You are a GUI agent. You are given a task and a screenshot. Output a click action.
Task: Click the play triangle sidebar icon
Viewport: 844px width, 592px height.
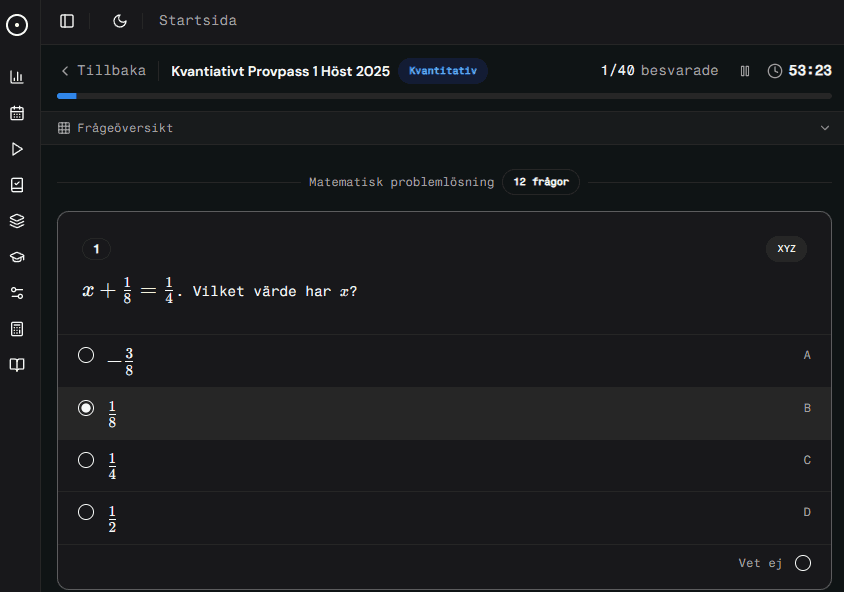(x=17, y=149)
